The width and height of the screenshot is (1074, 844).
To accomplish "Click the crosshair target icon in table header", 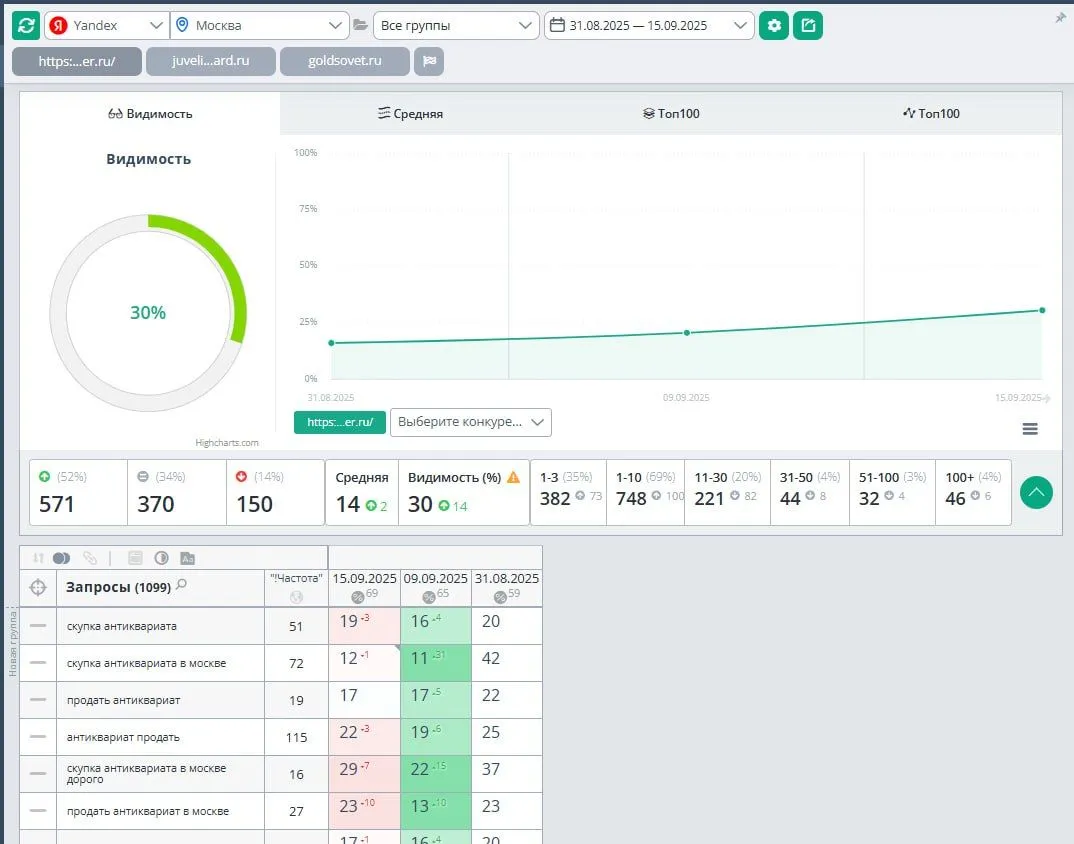I will click(38, 587).
